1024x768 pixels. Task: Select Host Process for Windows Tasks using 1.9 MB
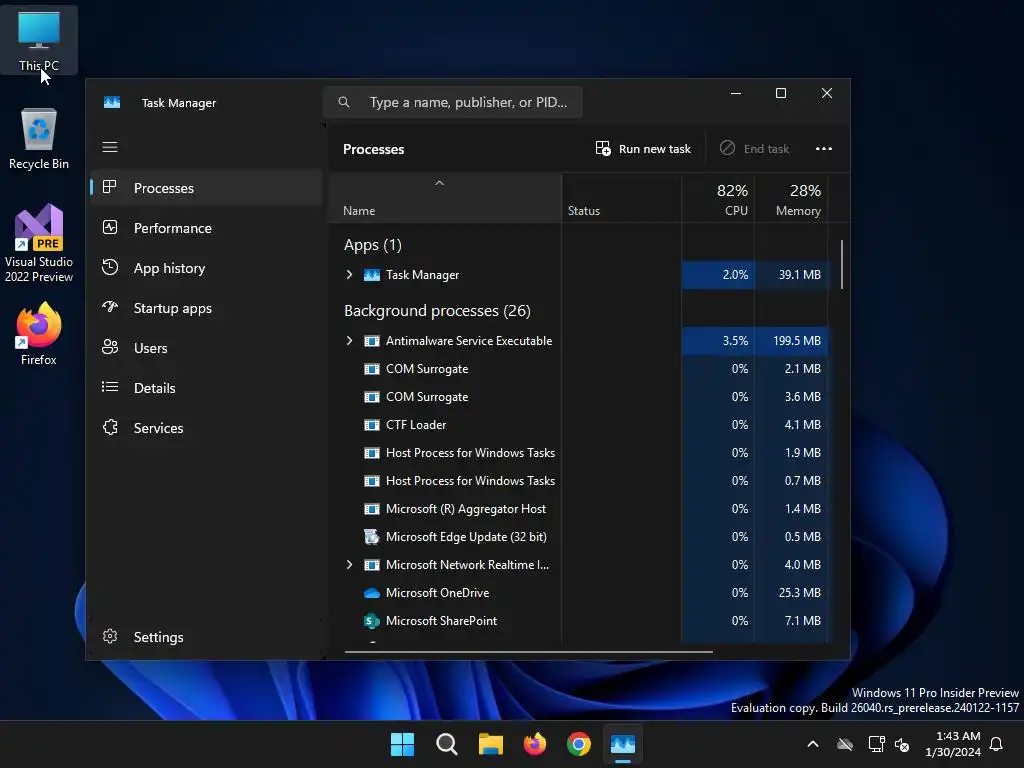(x=579, y=453)
